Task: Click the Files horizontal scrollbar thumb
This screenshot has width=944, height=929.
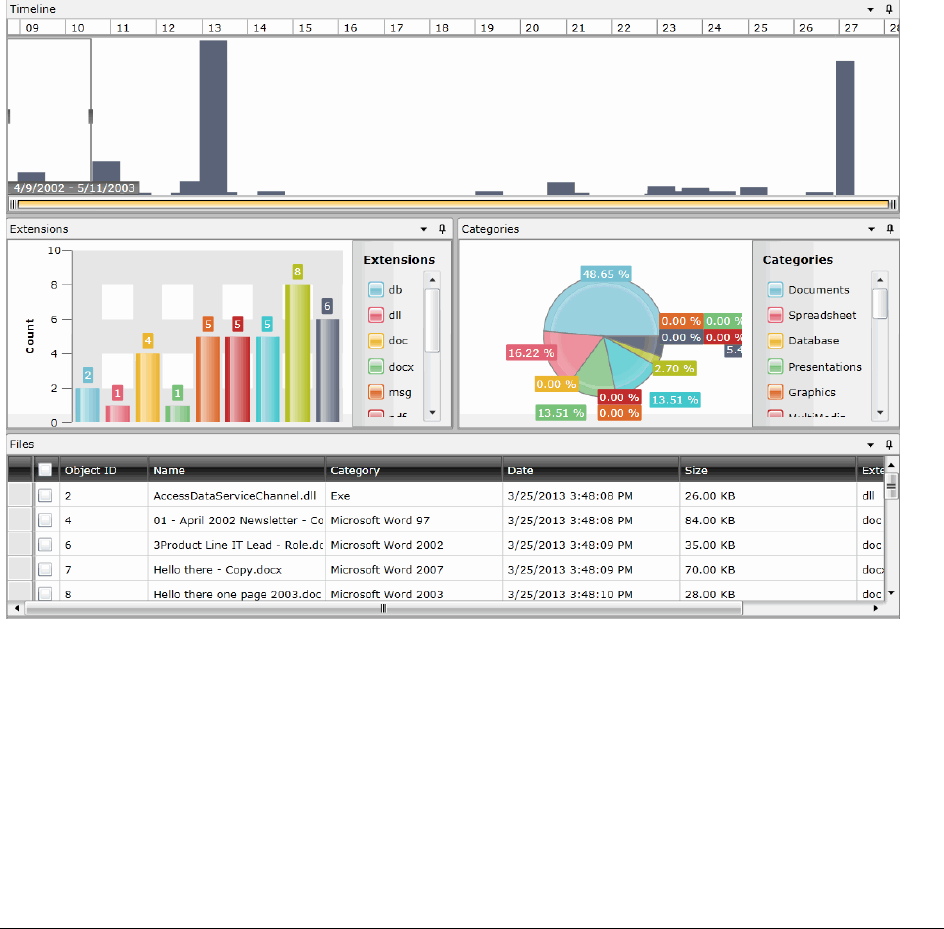Action: pyautogui.click(x=384, y=608)
